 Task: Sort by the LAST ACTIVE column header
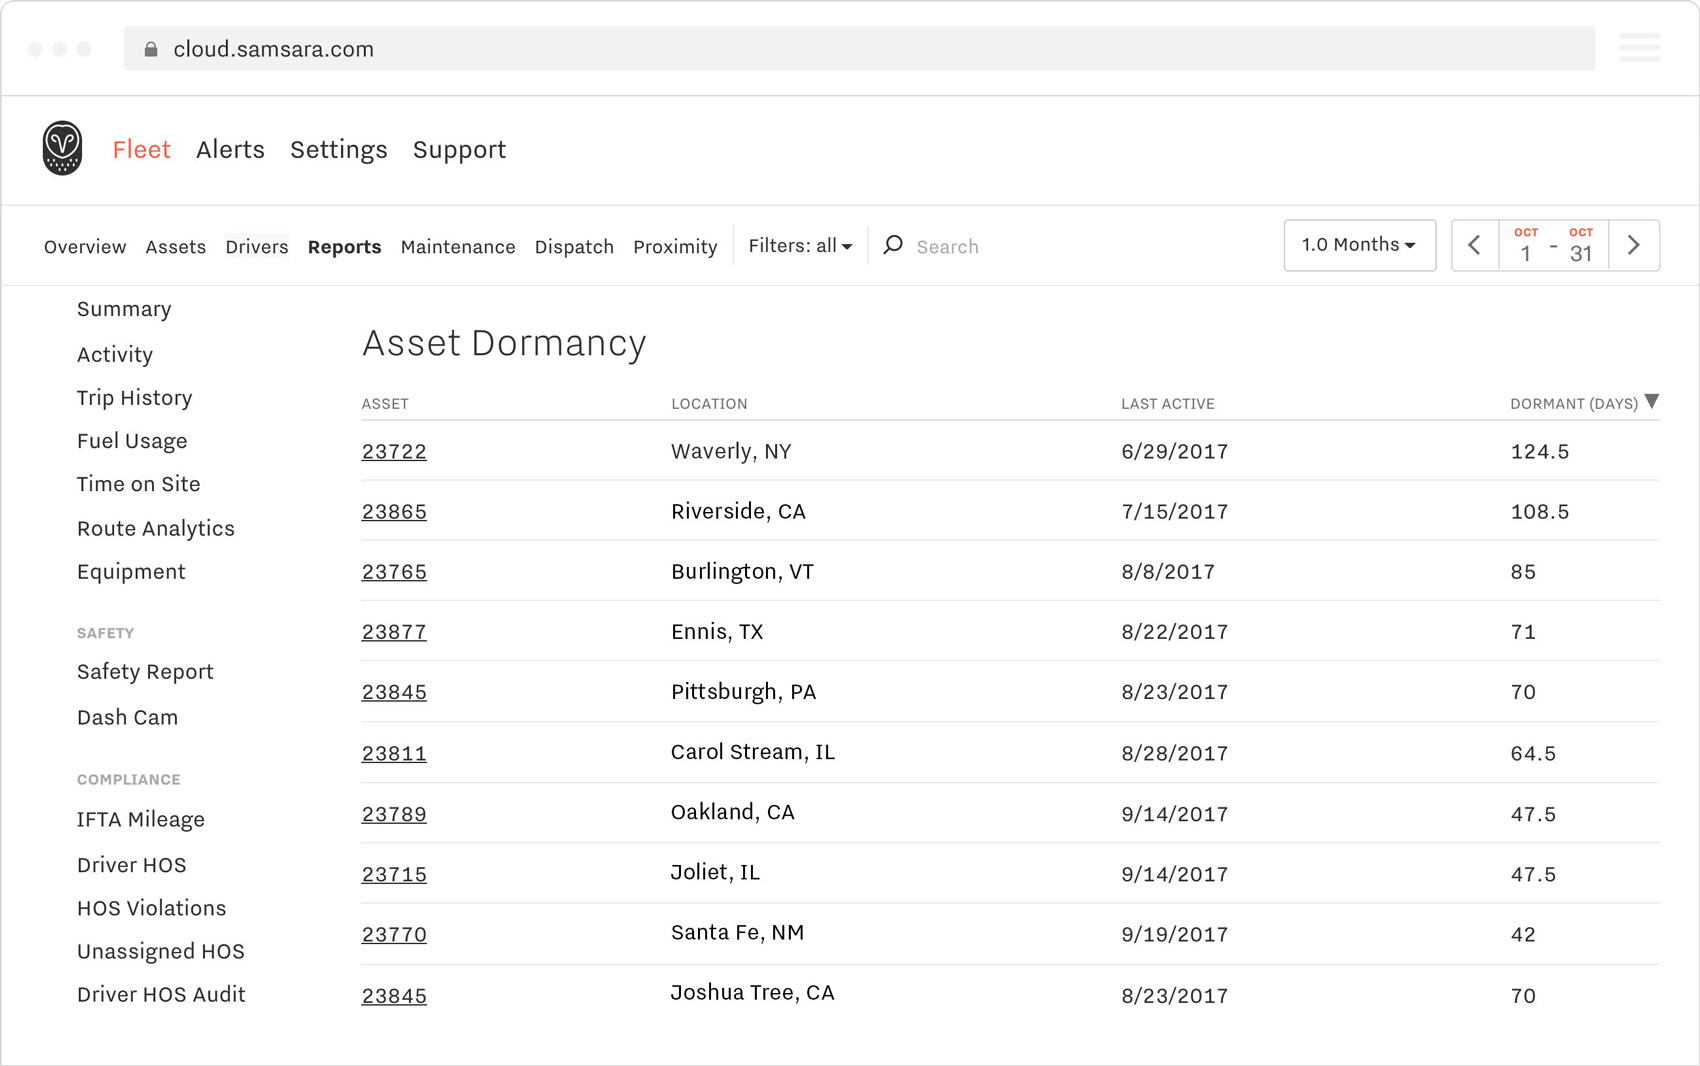(1168, 404)
